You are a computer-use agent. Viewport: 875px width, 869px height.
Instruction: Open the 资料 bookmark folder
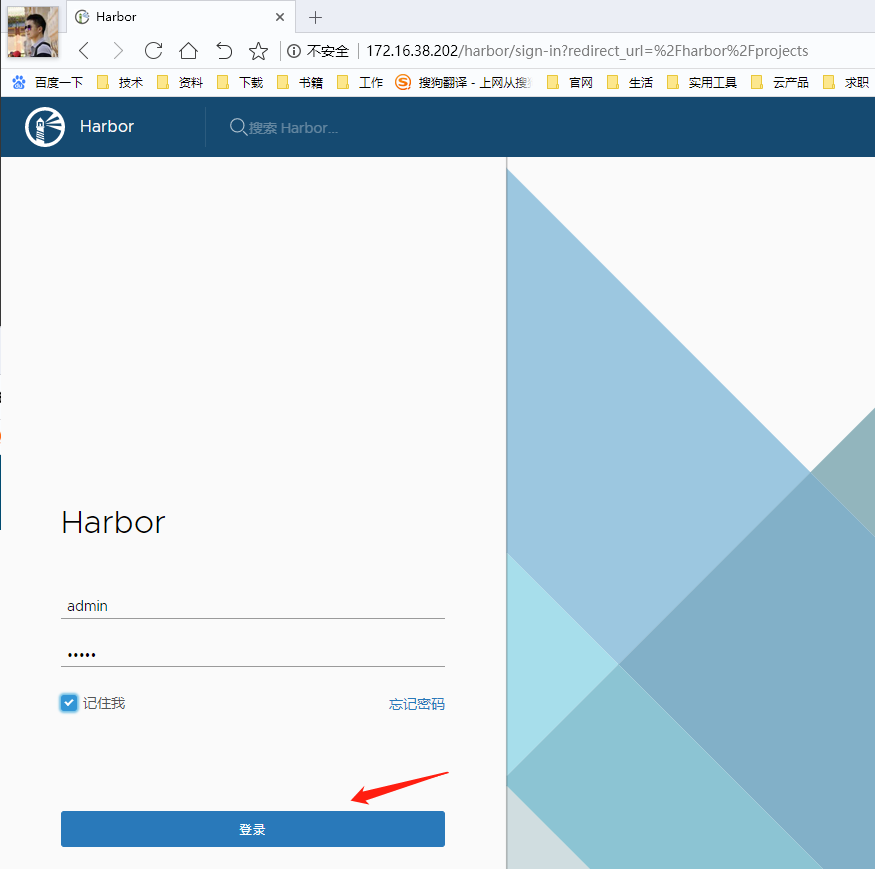tap(180, 83)
